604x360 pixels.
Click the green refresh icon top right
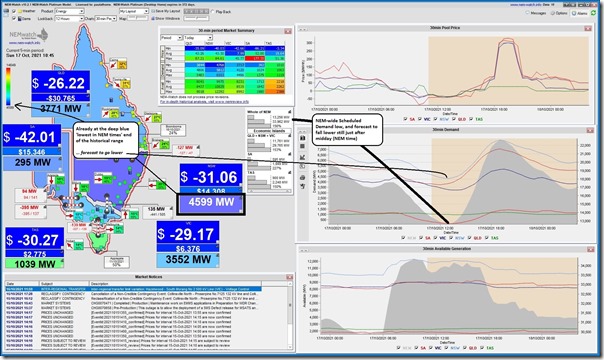[594, 13]
